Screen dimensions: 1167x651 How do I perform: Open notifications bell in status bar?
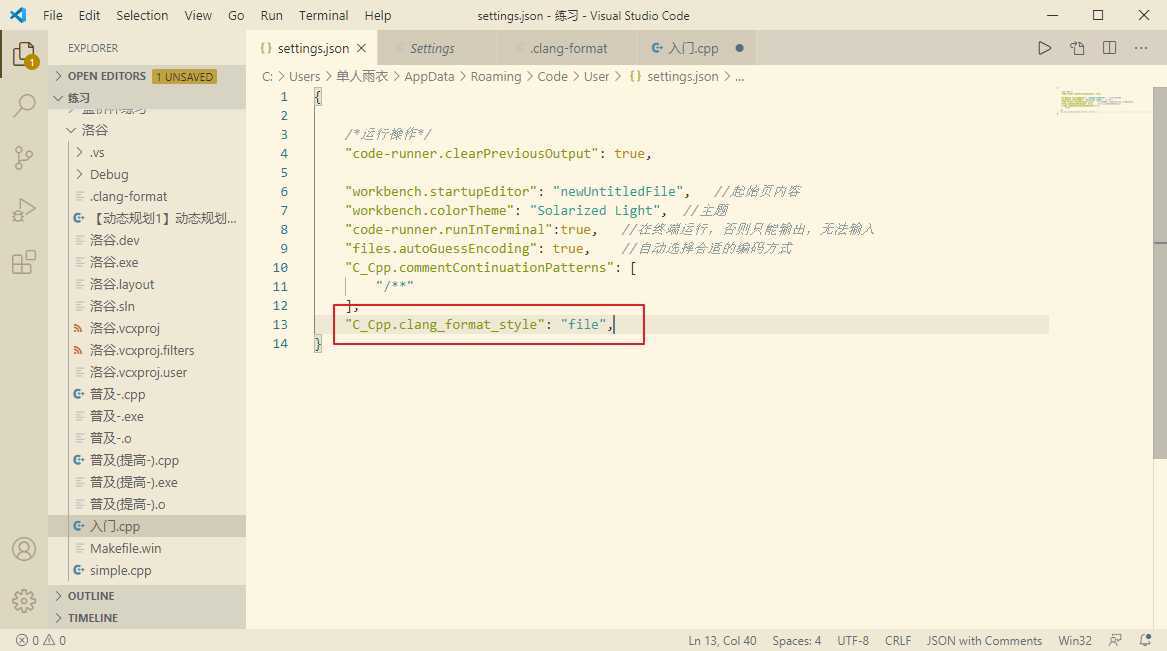[x=1145, y=640]
